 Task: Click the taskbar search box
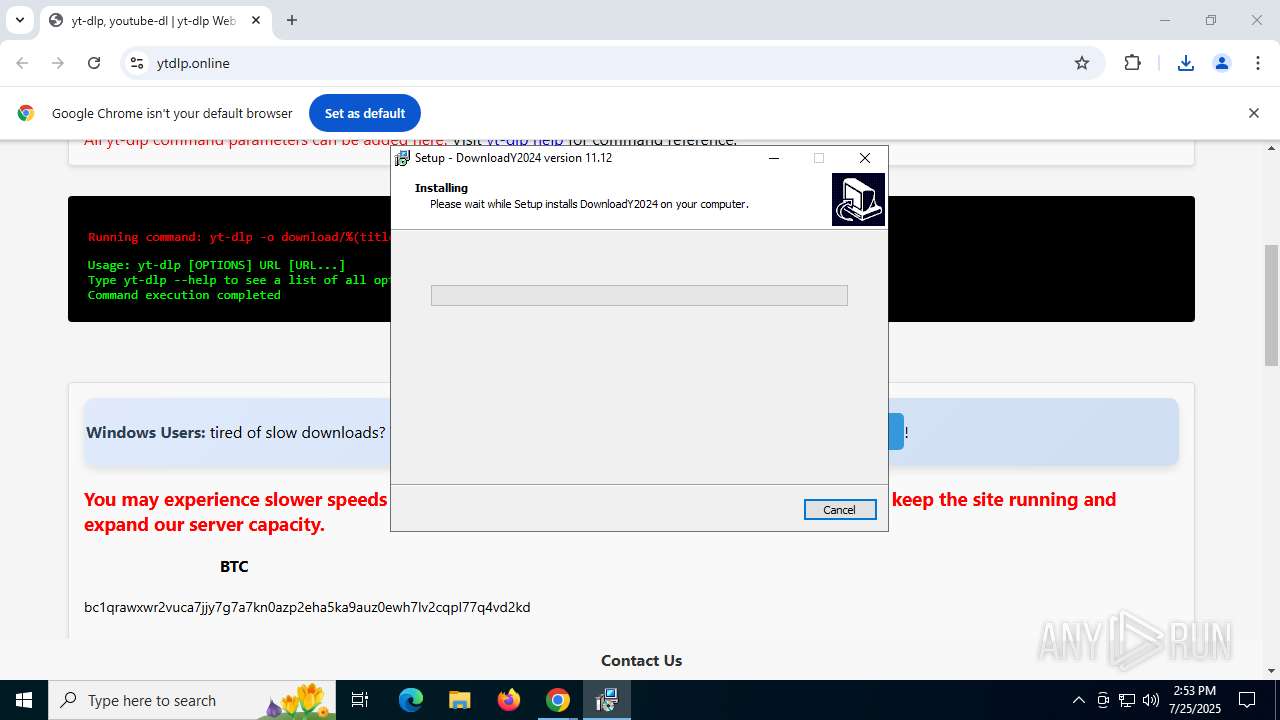tap(194, 700)
